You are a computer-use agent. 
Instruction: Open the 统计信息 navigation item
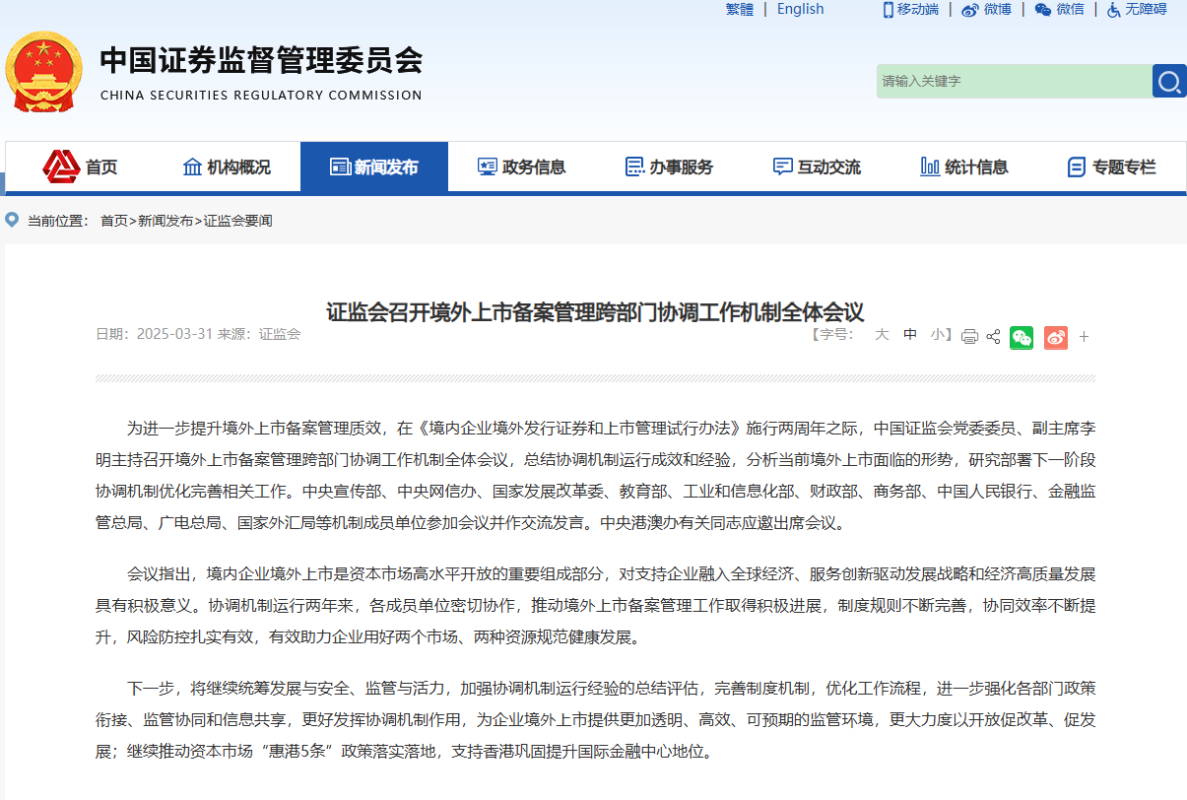tap(964, 167)
